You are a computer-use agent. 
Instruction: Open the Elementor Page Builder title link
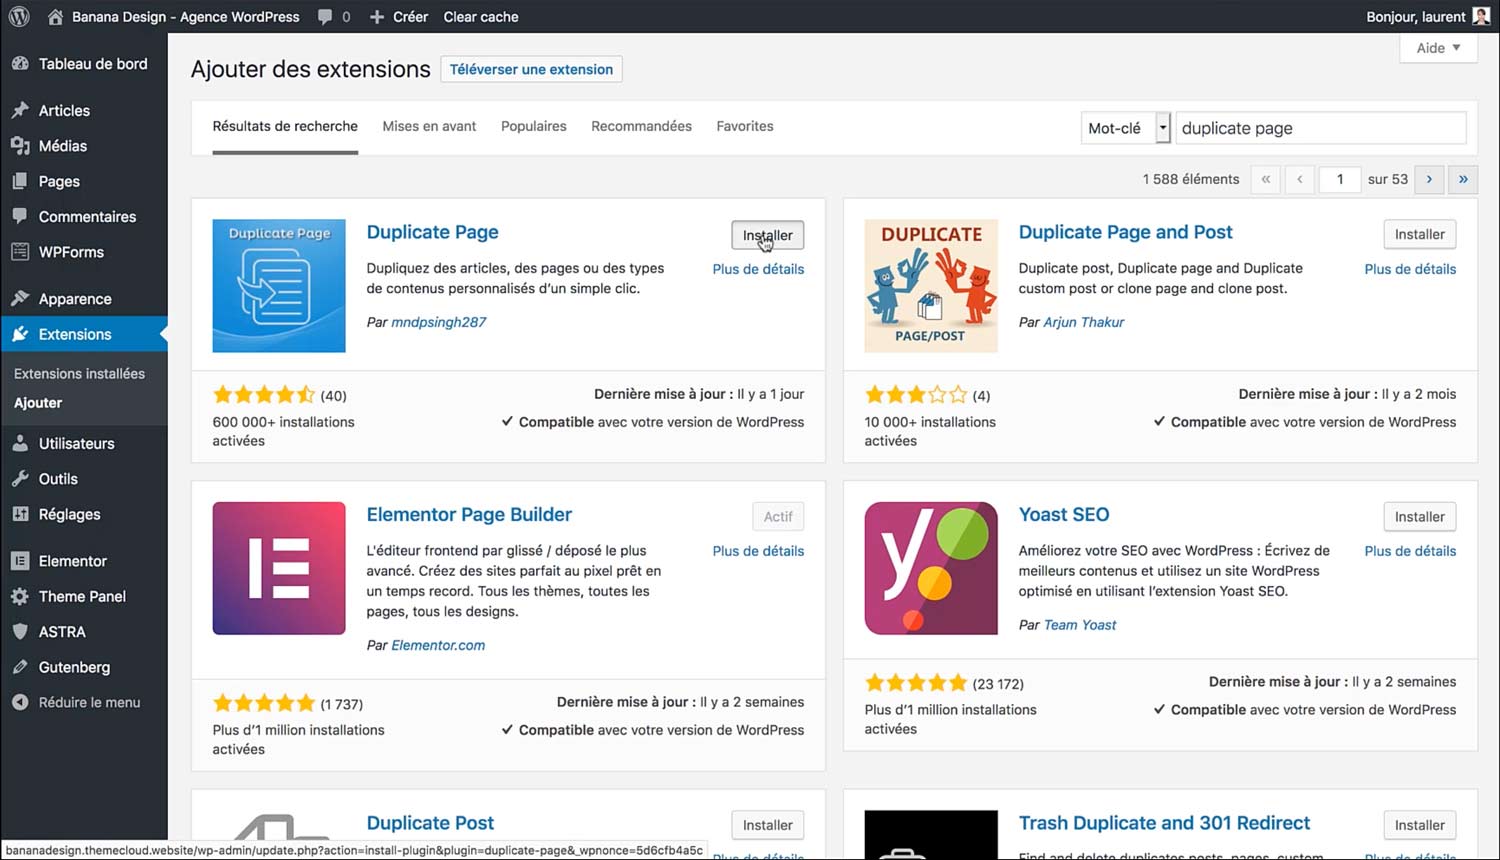click(469, 514)
